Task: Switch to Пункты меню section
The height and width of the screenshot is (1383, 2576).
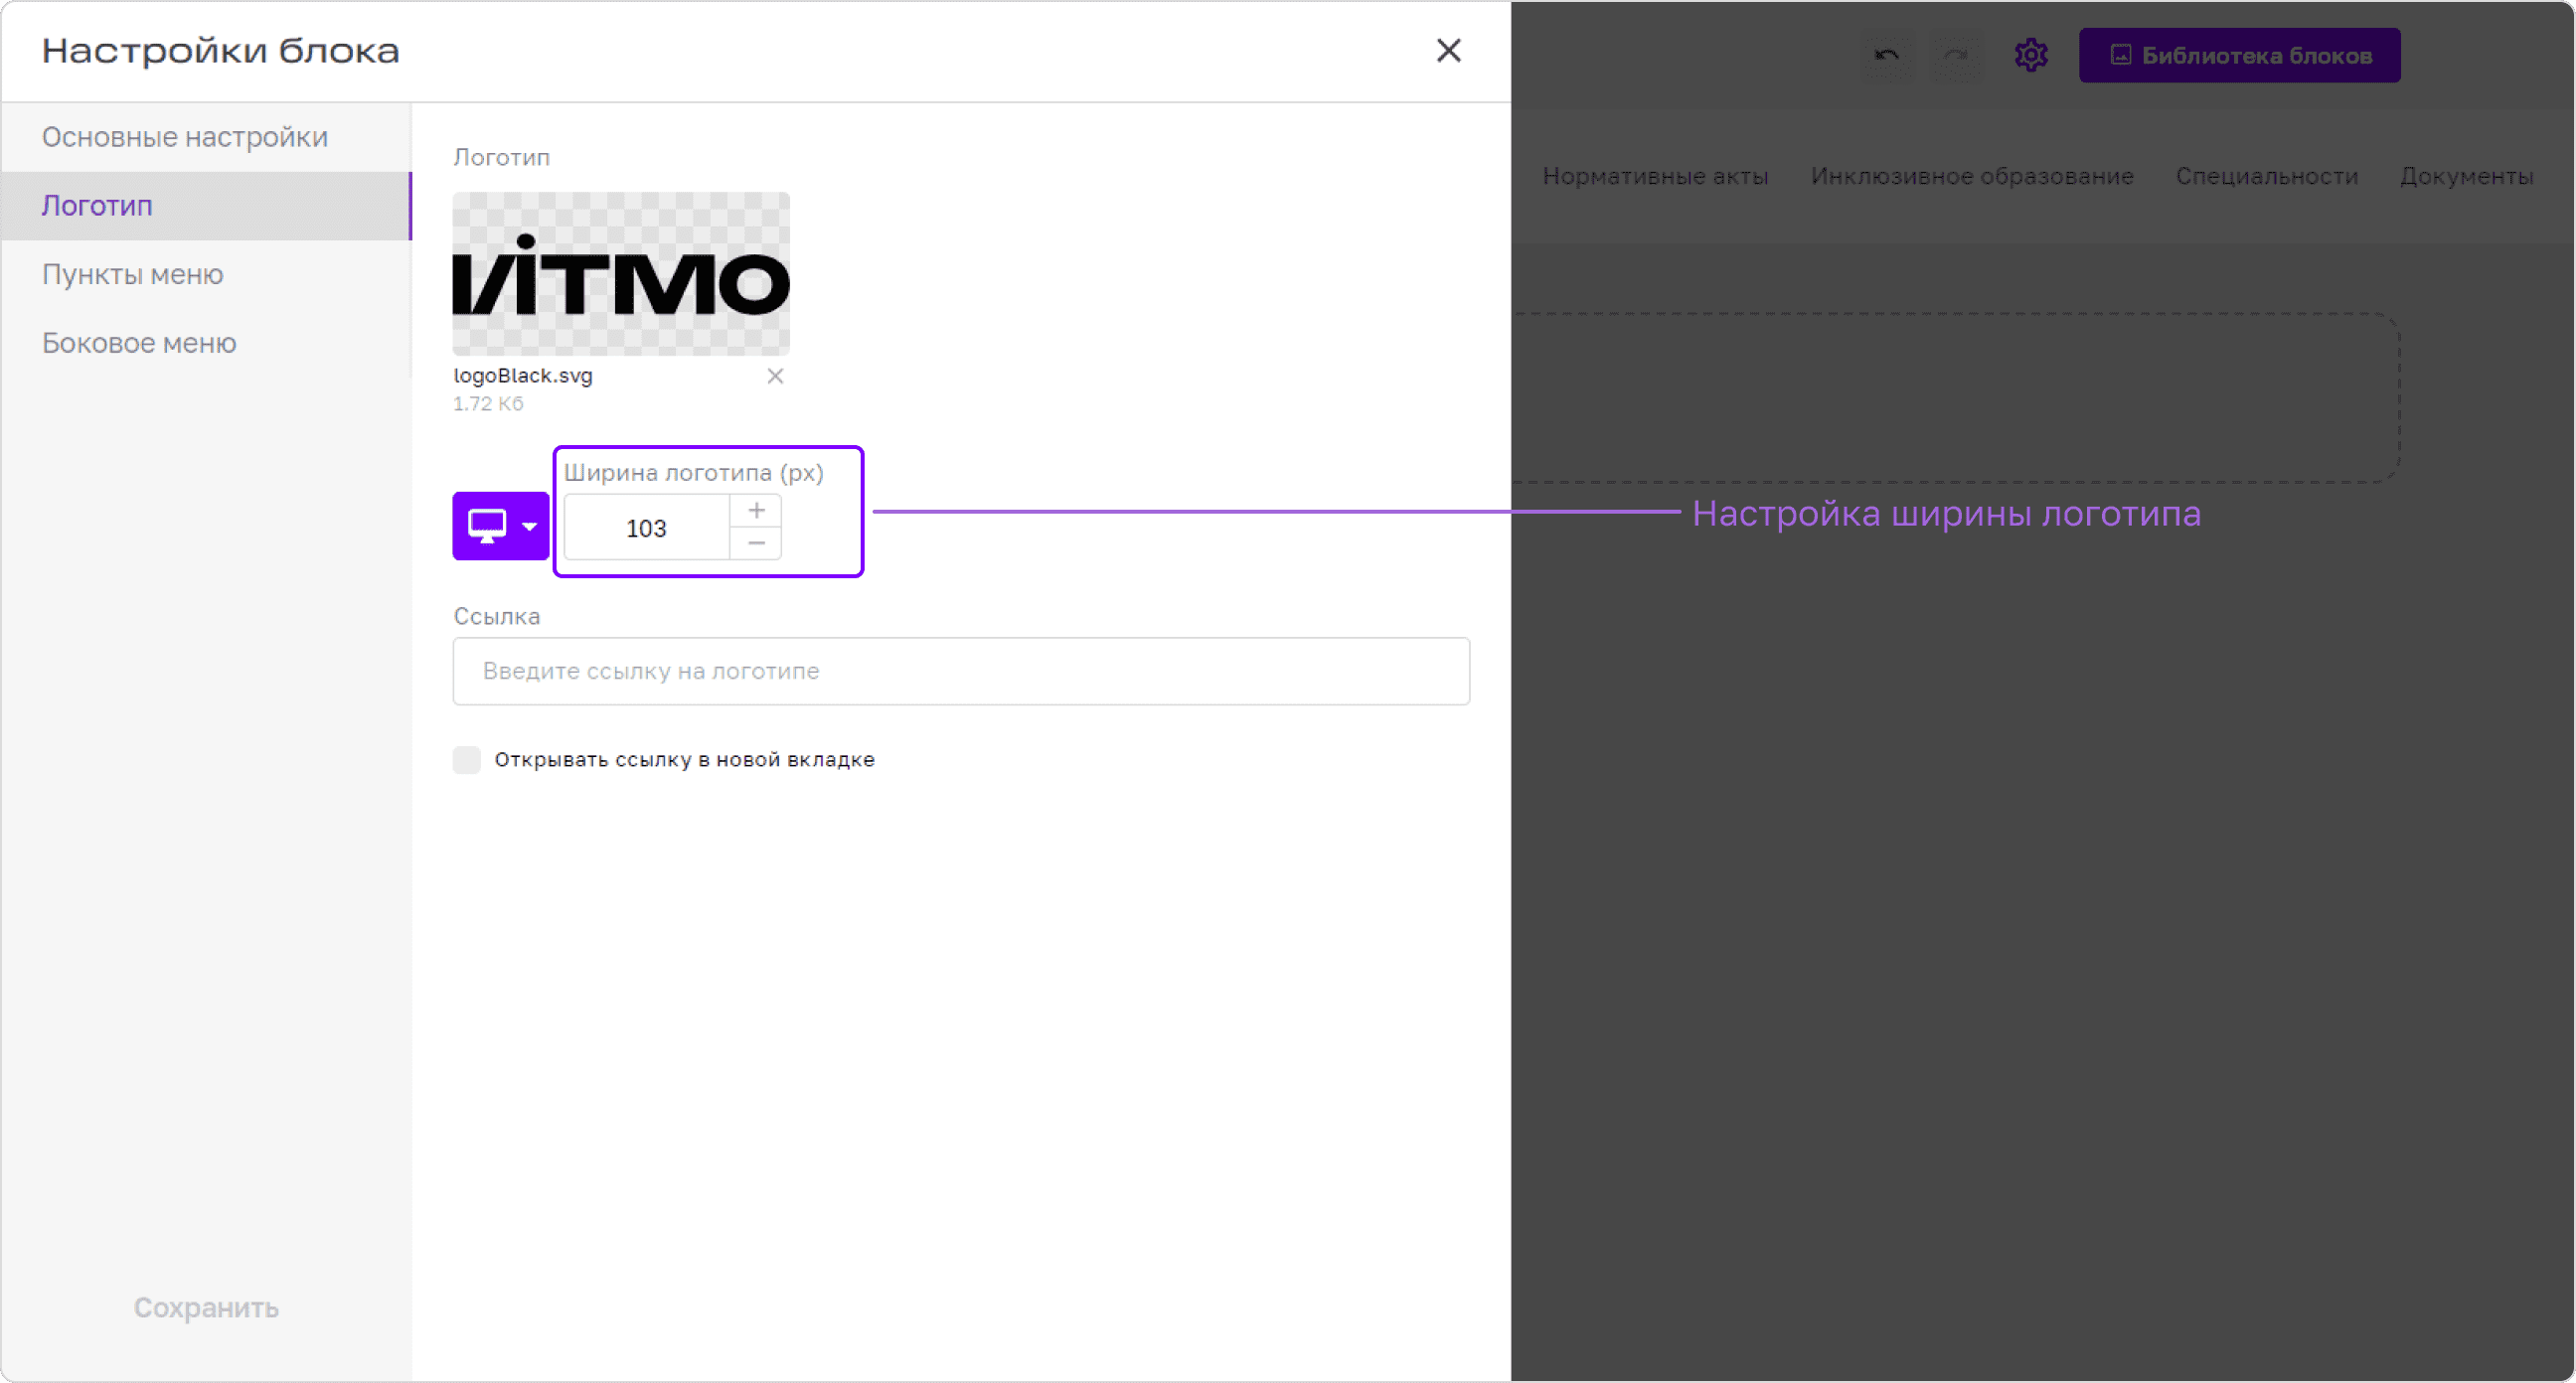Action: [206, 274]
